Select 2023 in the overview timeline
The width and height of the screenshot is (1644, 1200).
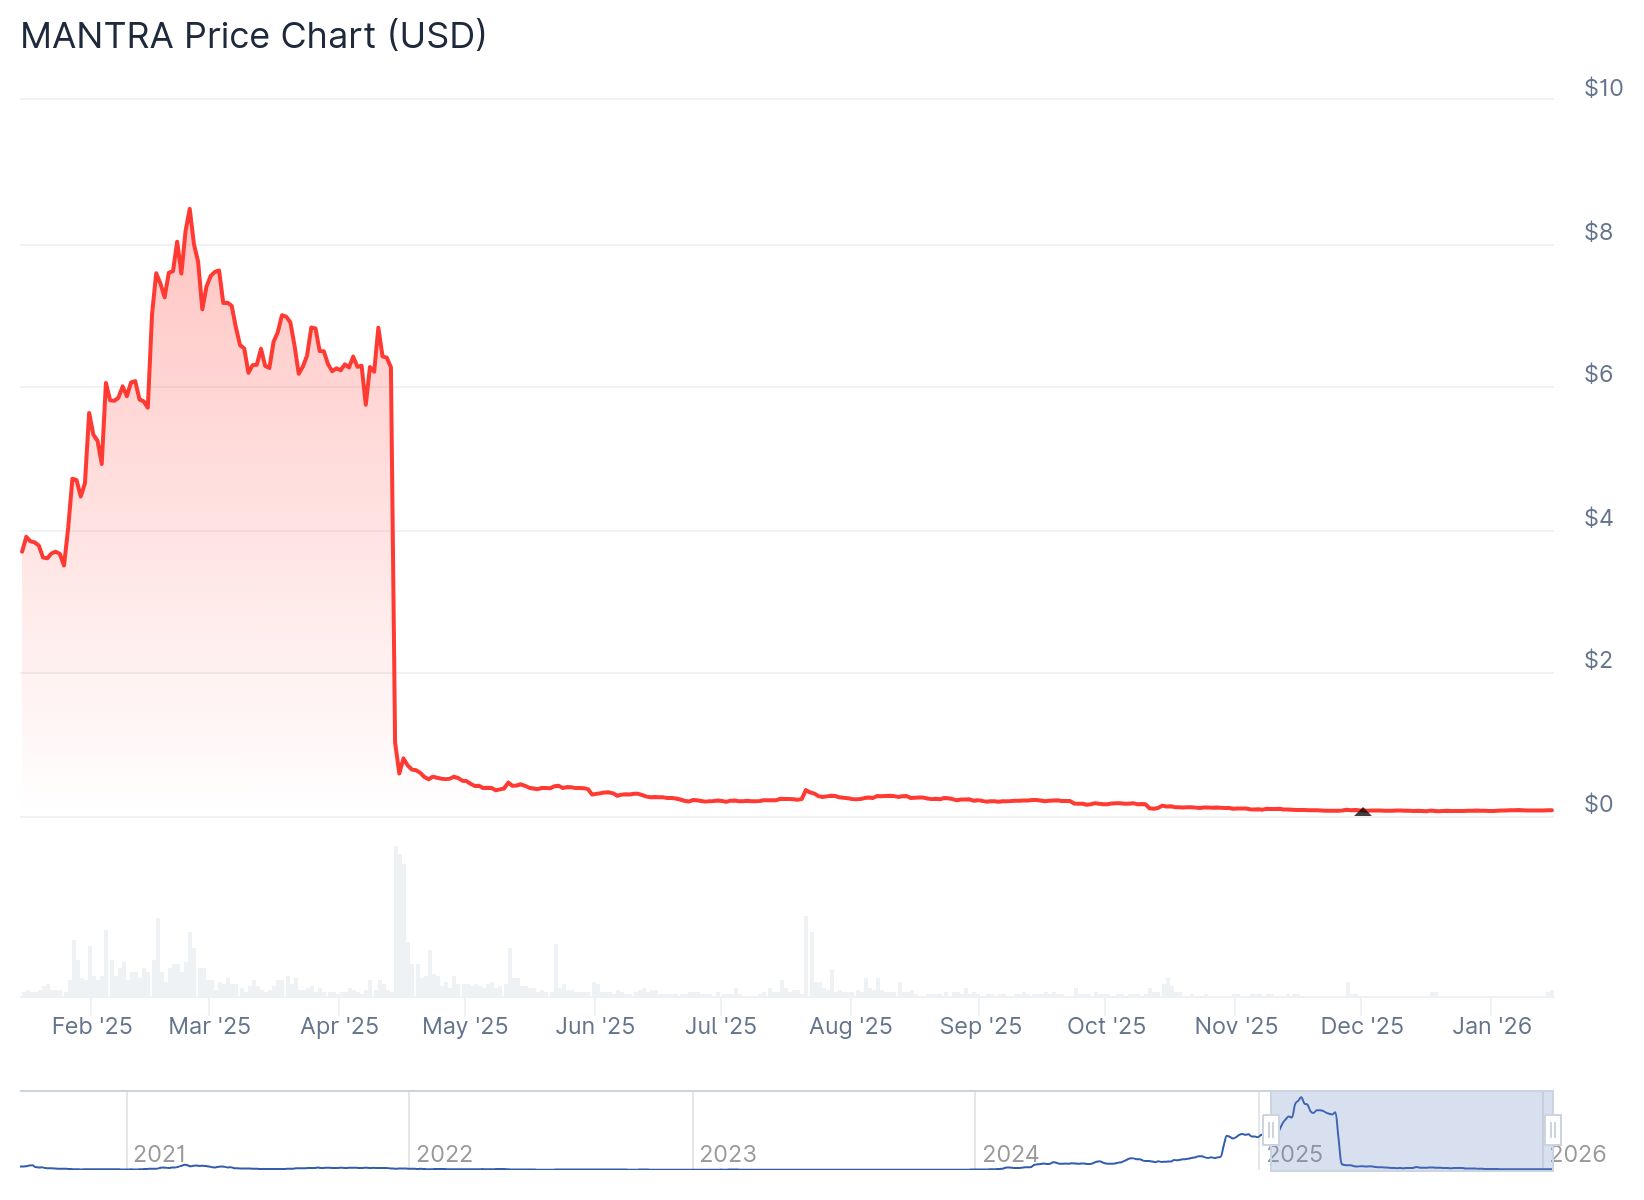728,1154
